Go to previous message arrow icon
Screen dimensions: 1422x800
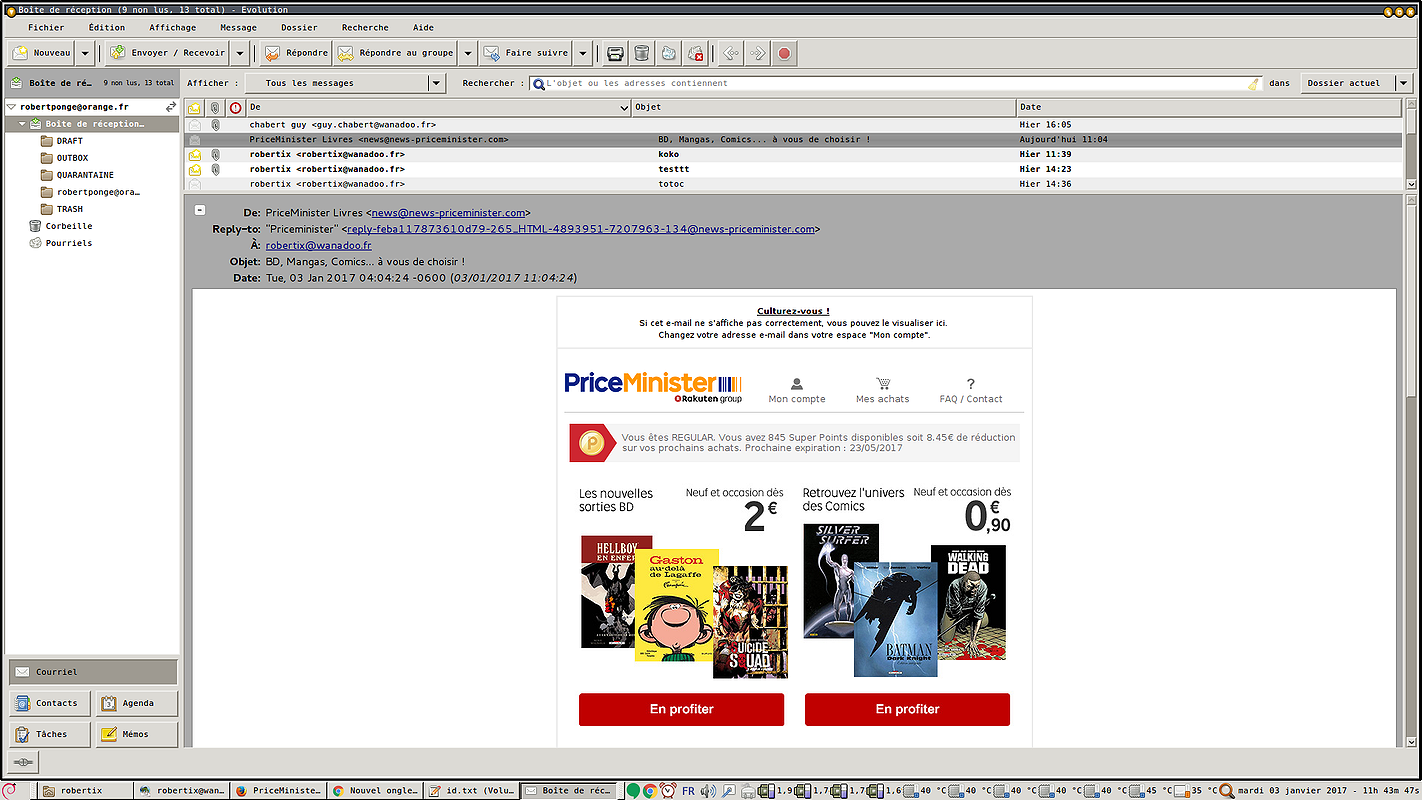[x=731, y=53]
